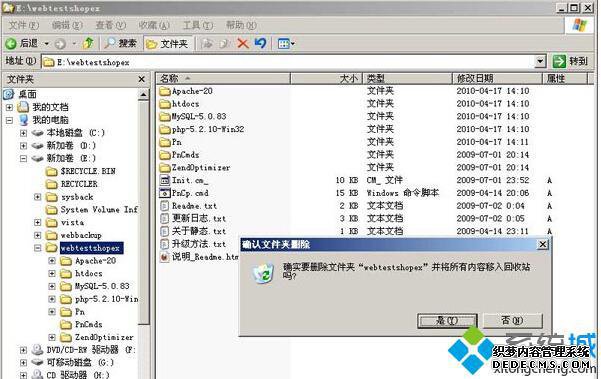Select ZendOptimizer folder icon in file list

165,168
